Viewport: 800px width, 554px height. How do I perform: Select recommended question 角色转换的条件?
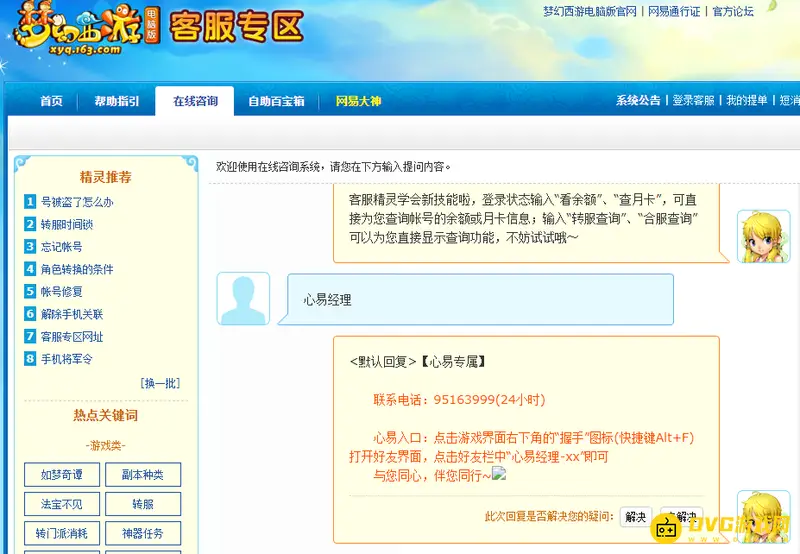[x=77, y=269]
